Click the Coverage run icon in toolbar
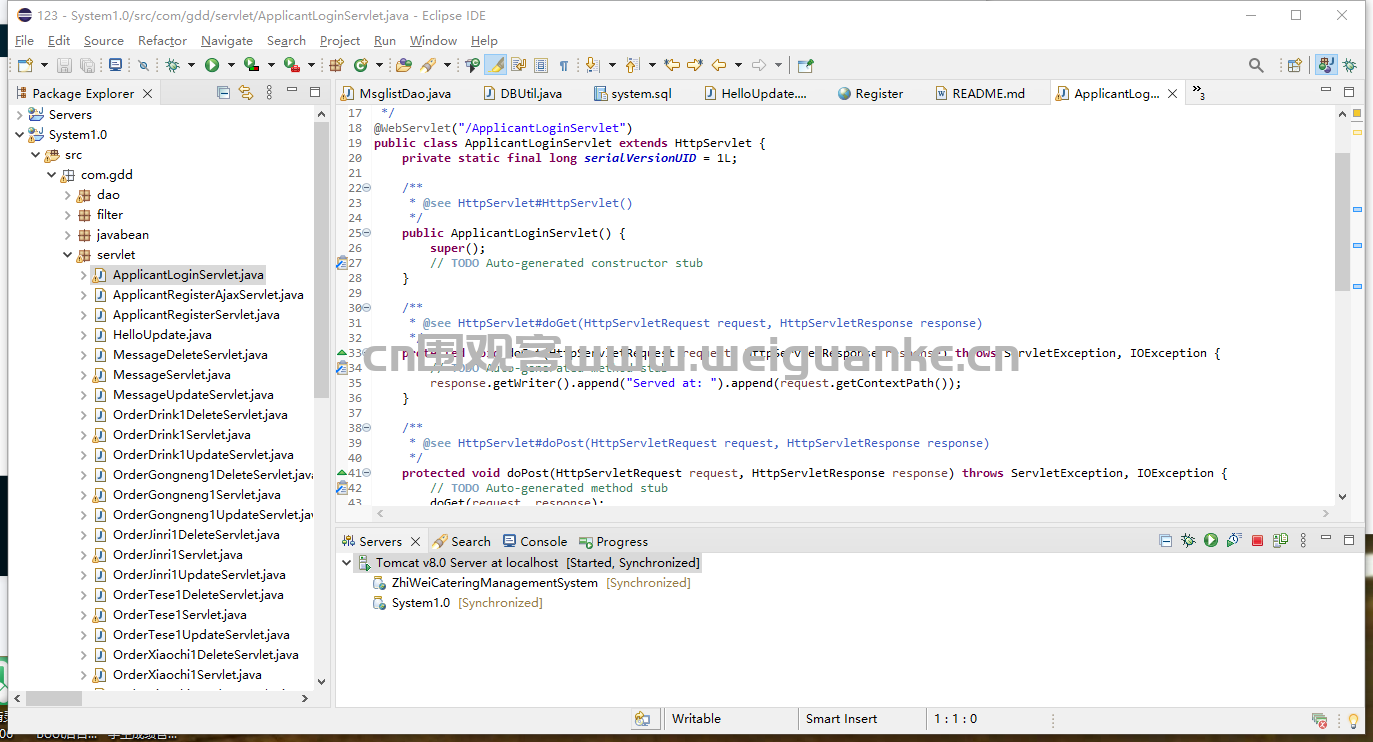This screenshot has height=742, width=1373. 251,65
